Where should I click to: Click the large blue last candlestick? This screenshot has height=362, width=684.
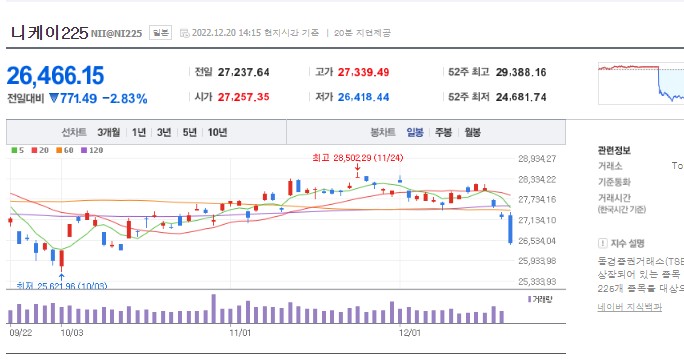tap(510, 229)
